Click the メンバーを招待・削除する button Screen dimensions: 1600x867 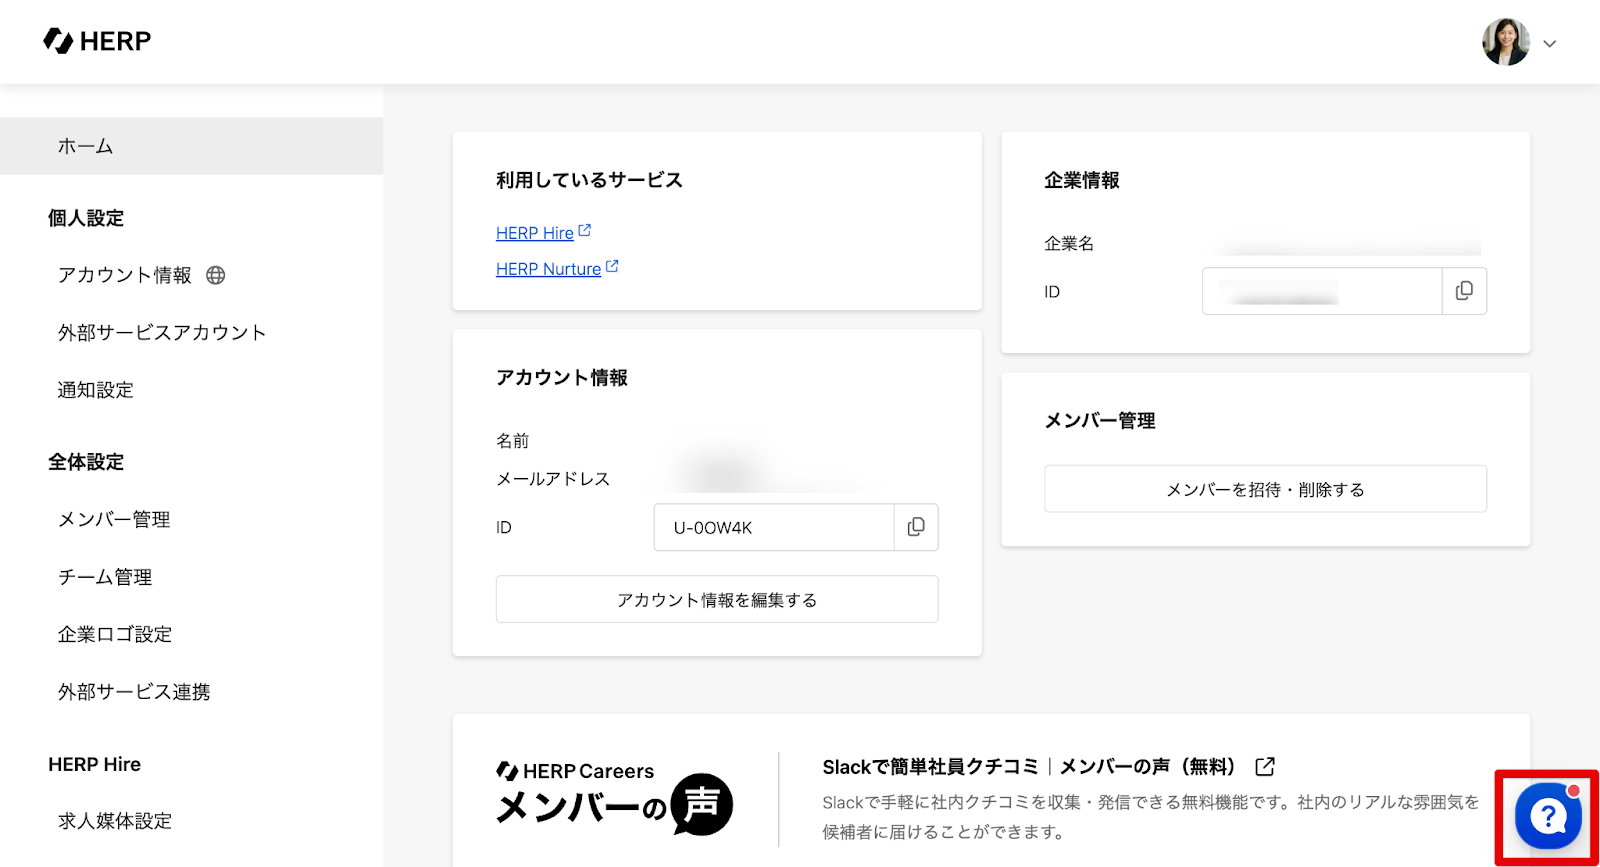(1265, 489)
